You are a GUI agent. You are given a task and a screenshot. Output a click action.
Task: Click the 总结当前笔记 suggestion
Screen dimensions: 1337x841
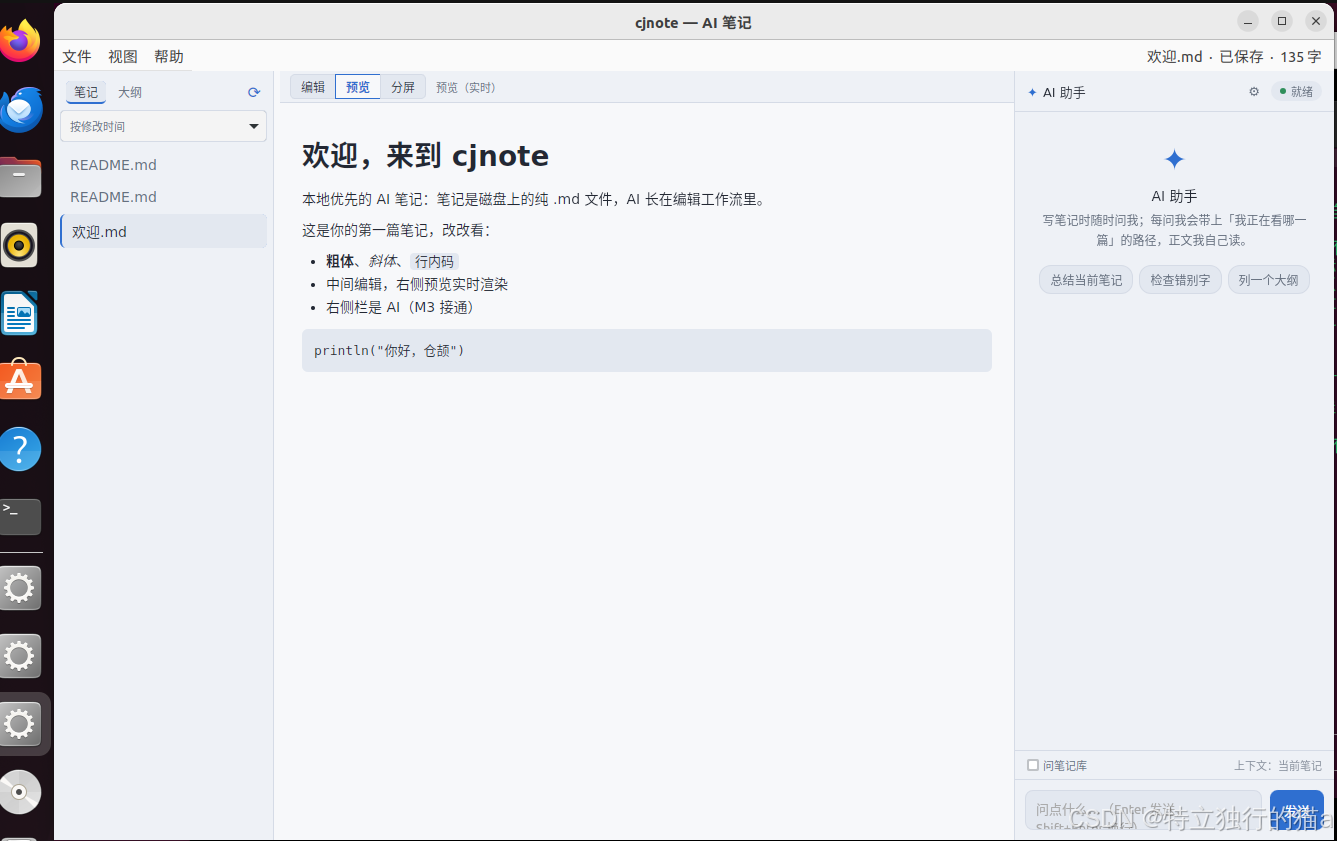click(x=1086, y=280)
